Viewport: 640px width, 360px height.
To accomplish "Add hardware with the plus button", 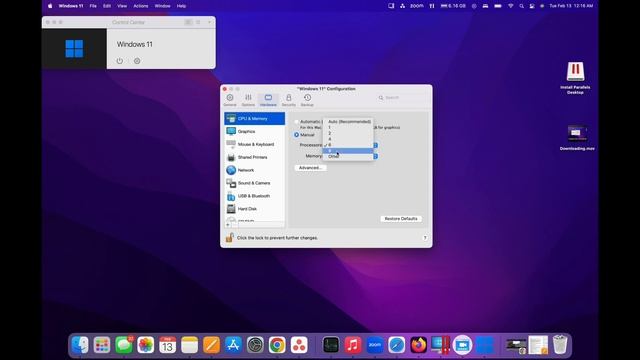I will pyautogui.click(x=228, y=224).
